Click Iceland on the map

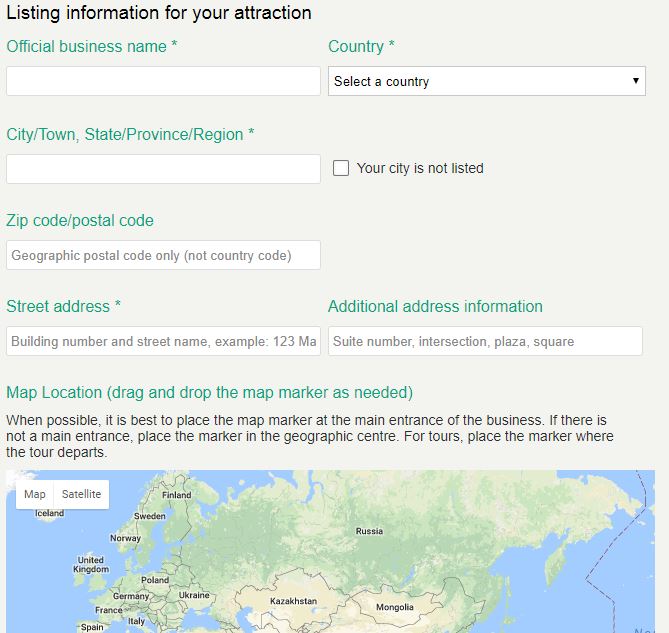coord(49,513)
